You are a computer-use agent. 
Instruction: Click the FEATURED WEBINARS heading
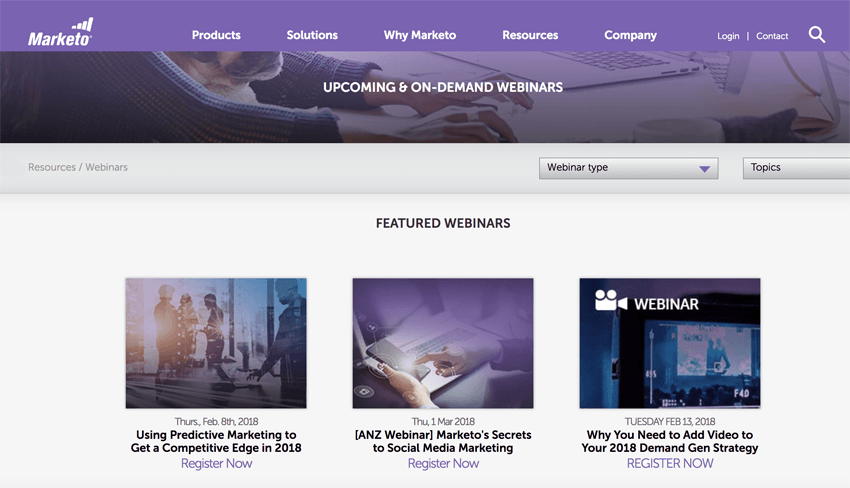(x=443, y=223)
